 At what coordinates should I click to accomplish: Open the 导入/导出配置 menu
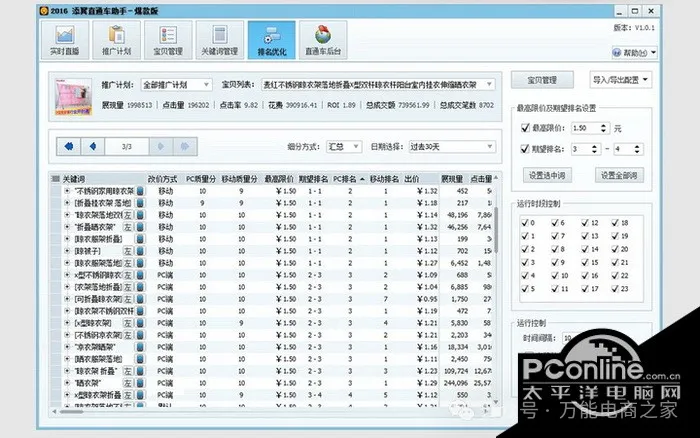620,79
